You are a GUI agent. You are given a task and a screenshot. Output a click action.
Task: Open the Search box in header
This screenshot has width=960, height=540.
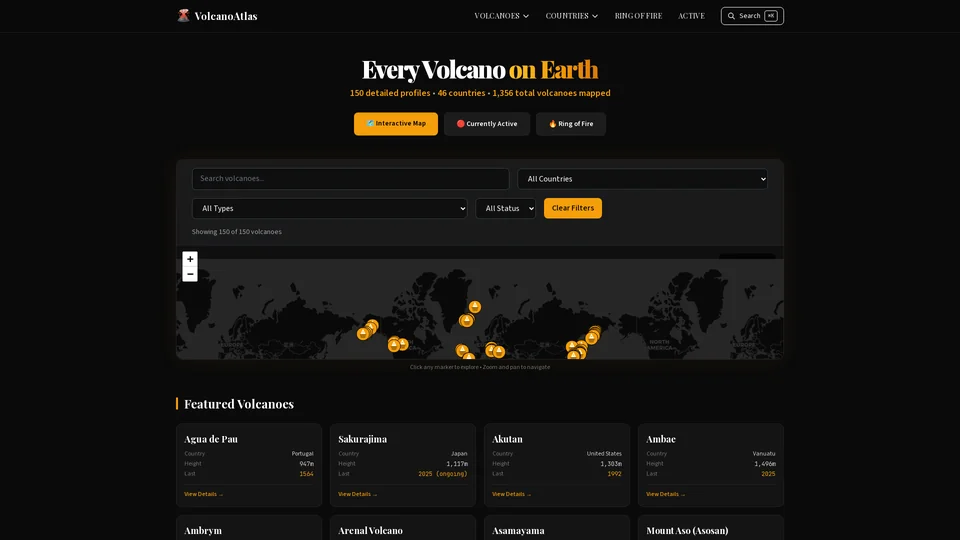[x=752, y=16]
